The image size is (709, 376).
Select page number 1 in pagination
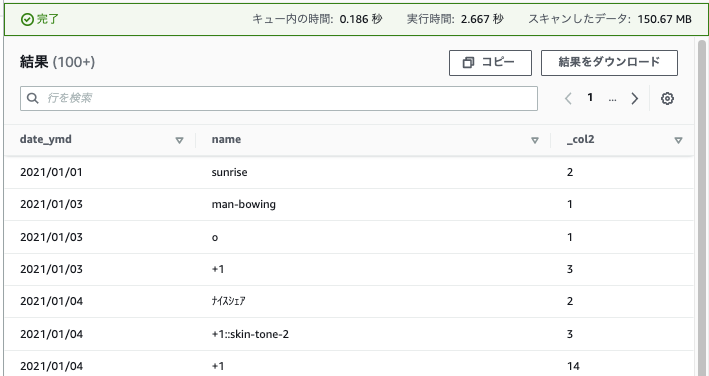tap(590, 98)
